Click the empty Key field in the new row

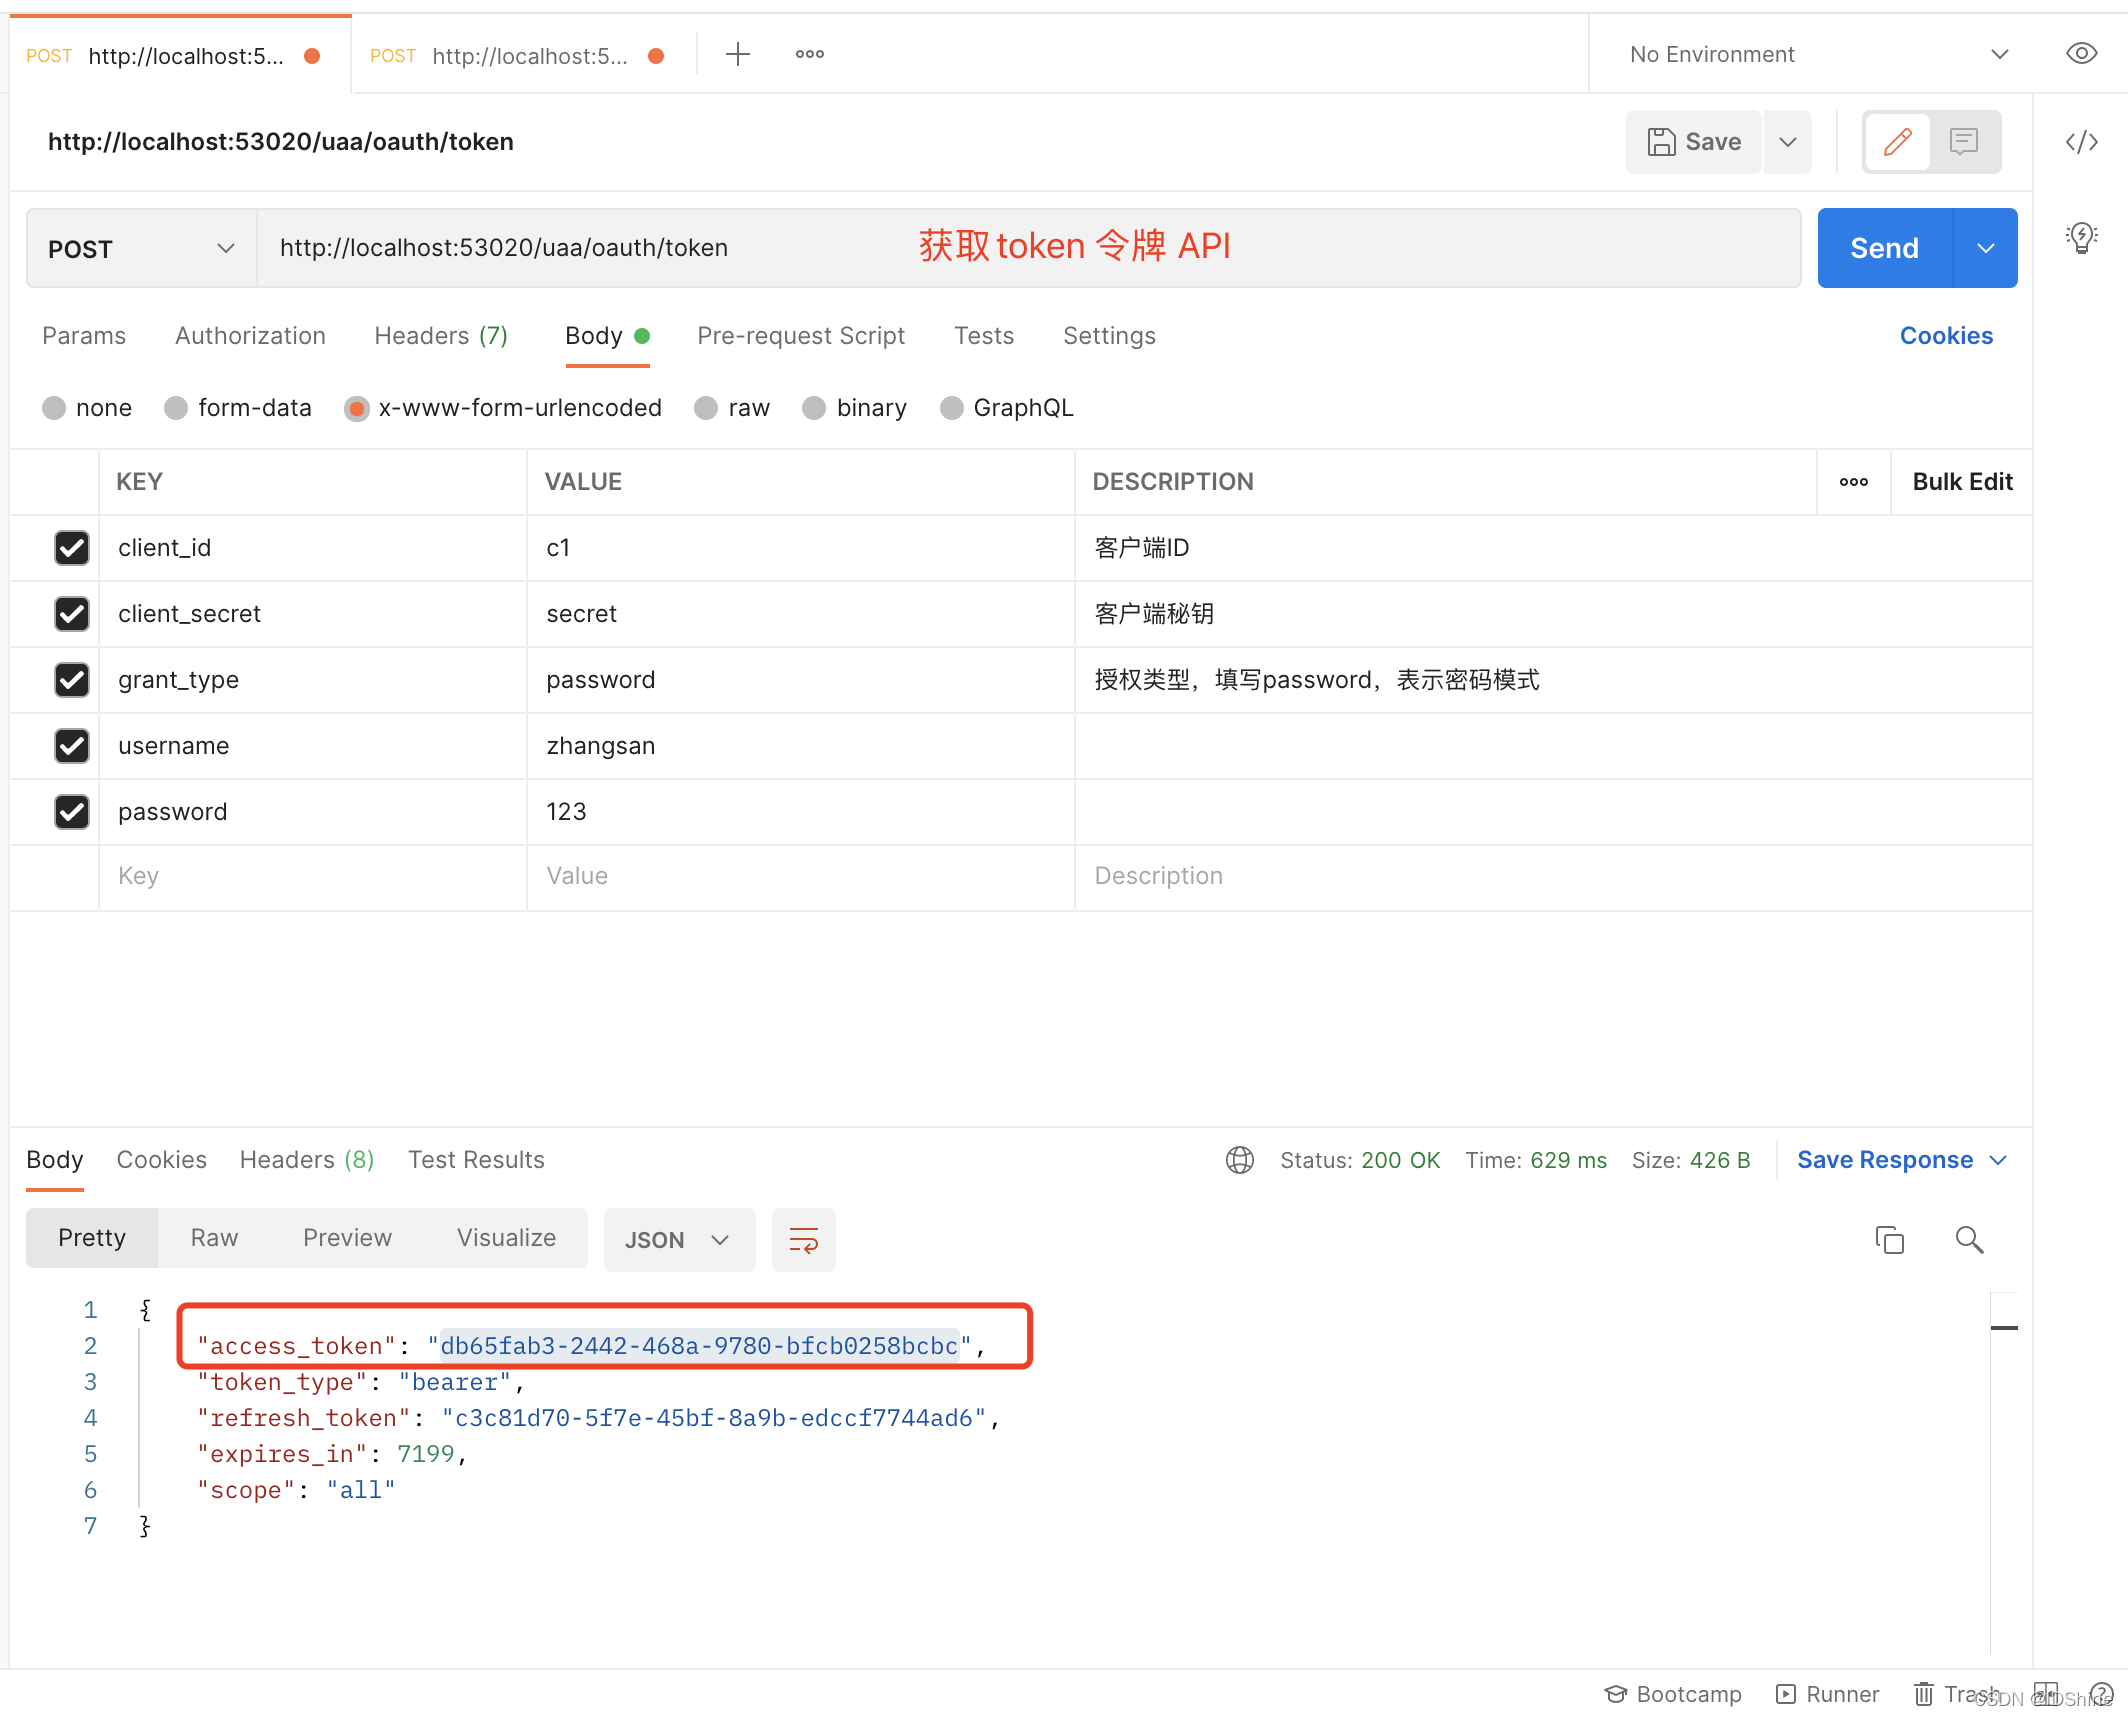pyautogui.click(x=313, y=876)
